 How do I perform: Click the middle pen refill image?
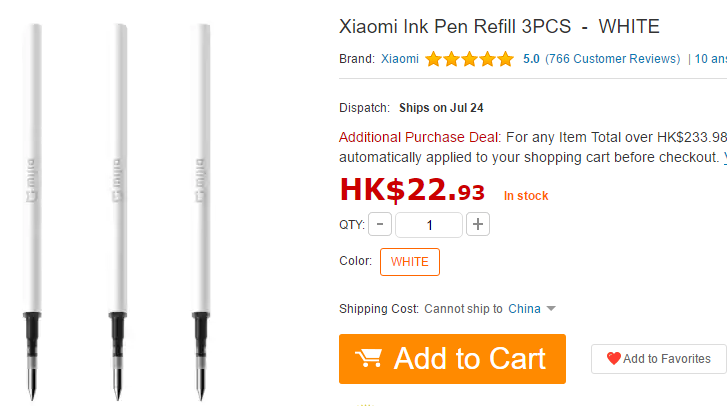tap(118, 212)
